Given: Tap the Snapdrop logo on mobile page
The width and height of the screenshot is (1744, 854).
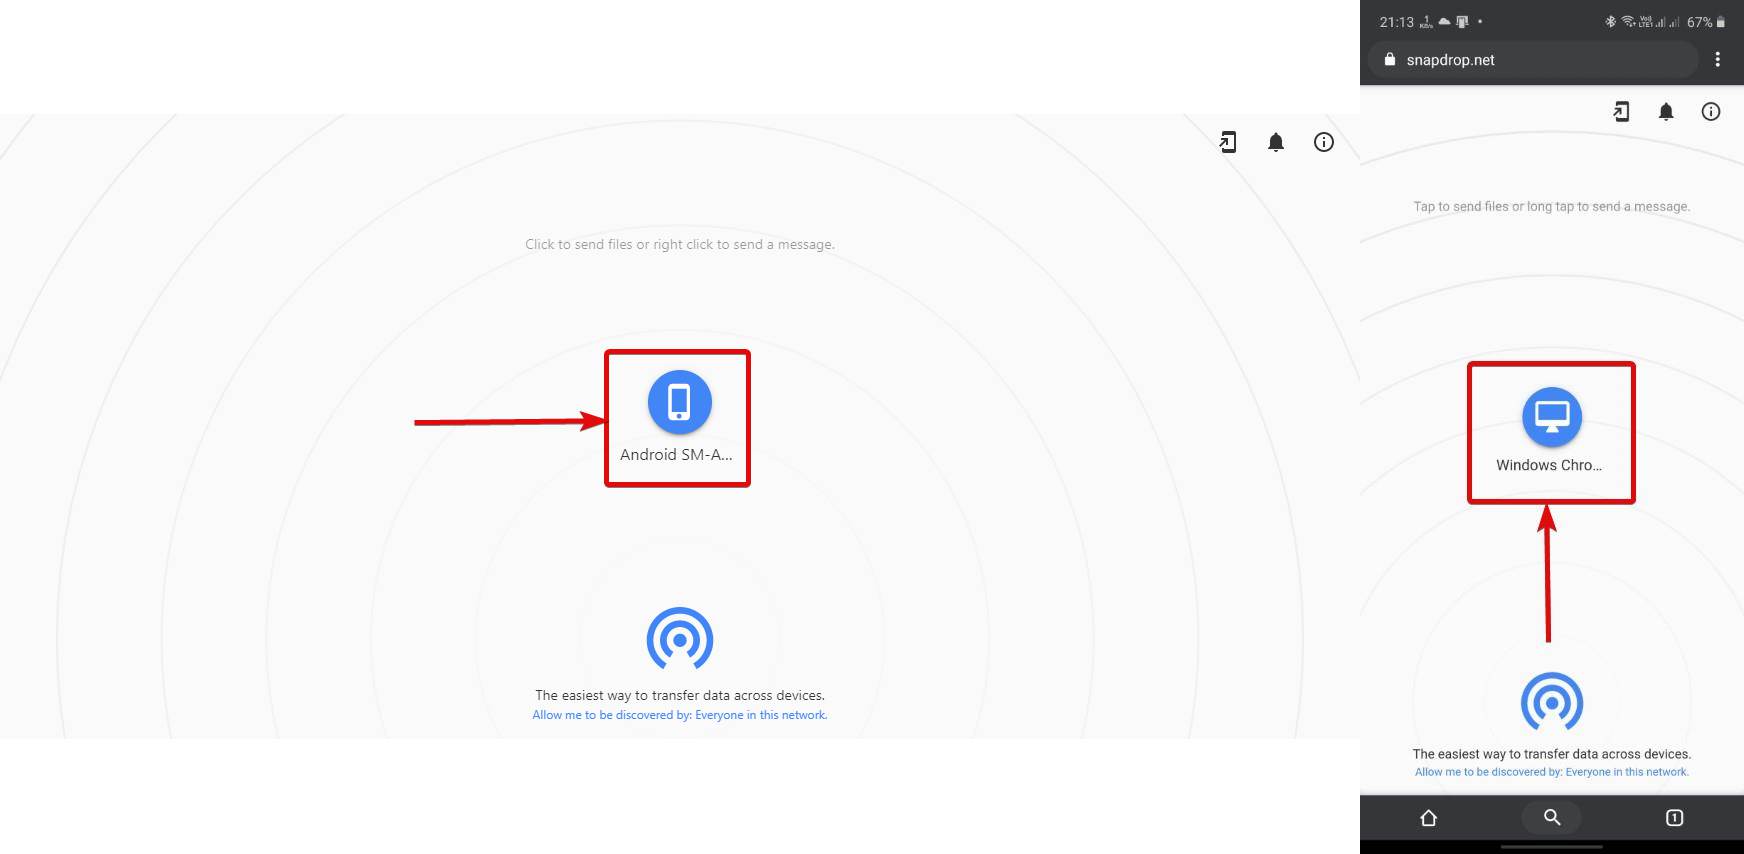Looking at the screenshot, I should coord(1551,701).
